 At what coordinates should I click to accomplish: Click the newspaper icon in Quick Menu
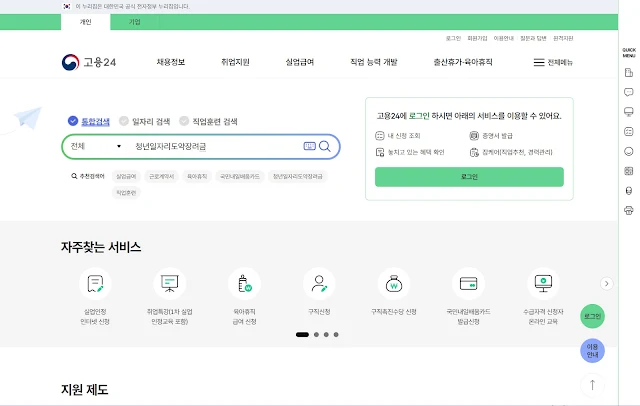(x=629, y=171)
